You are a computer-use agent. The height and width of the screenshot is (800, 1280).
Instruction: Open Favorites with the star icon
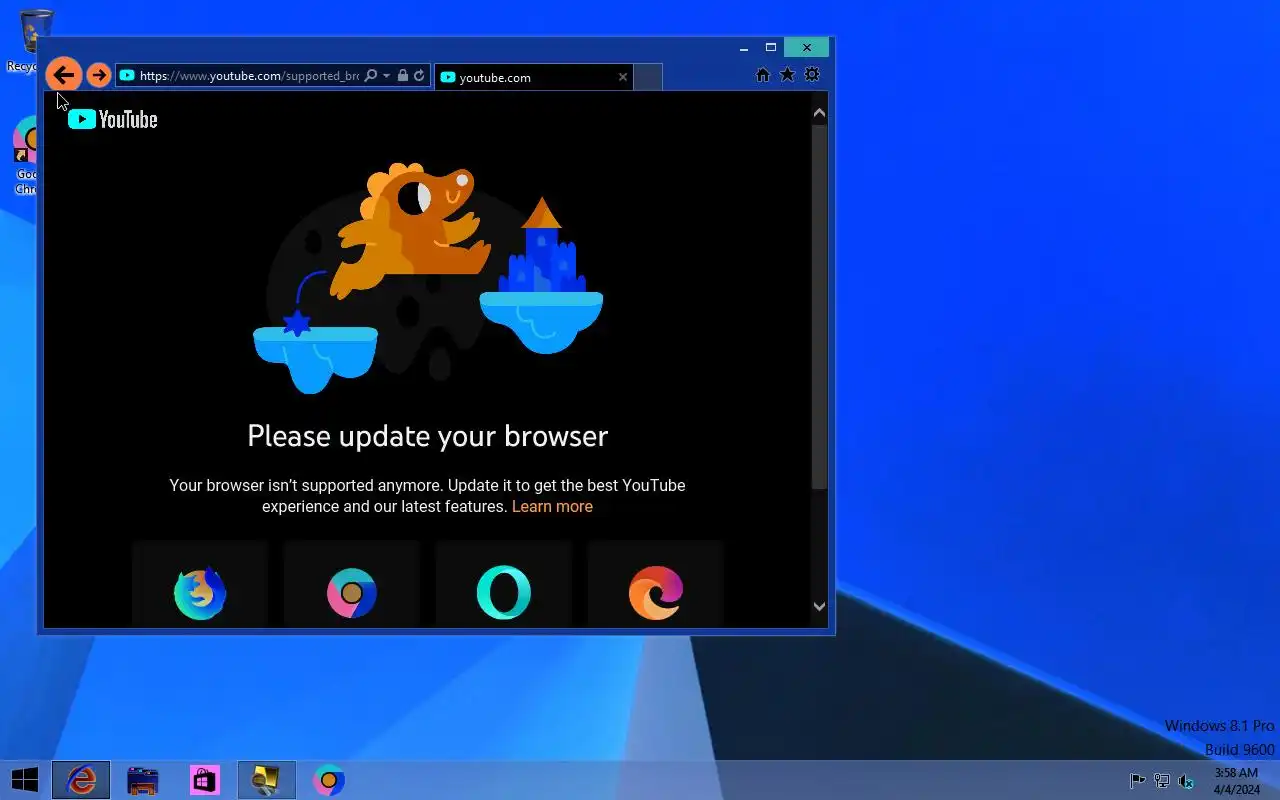click(787, 75)
